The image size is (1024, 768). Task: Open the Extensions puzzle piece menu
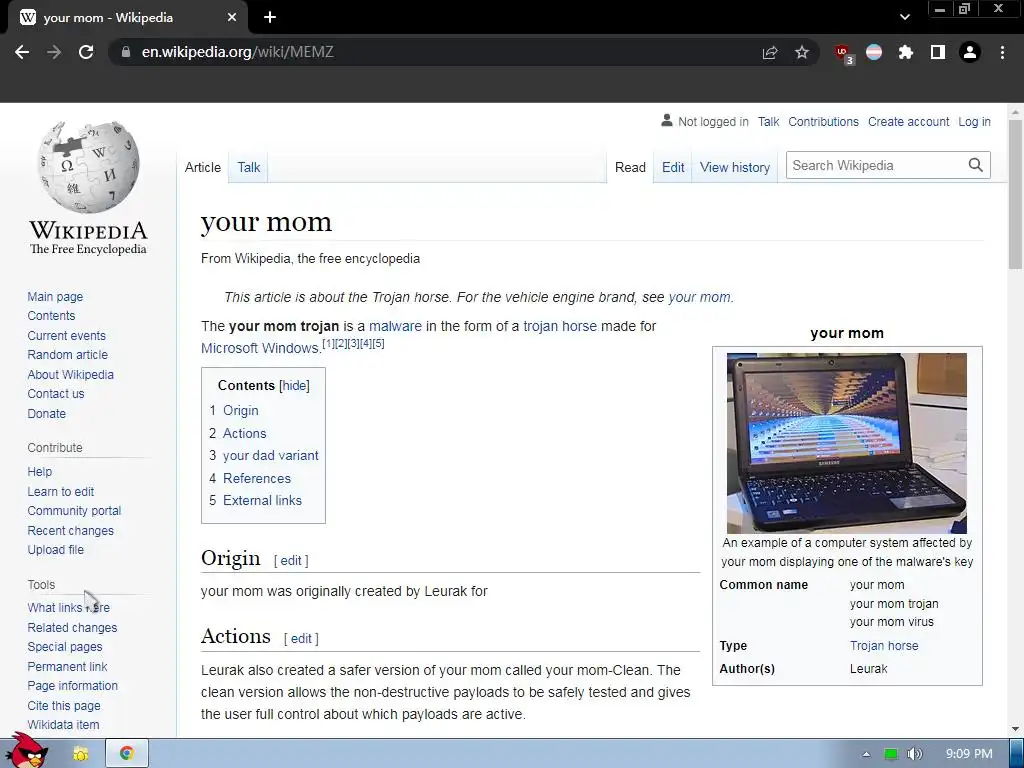906,52
